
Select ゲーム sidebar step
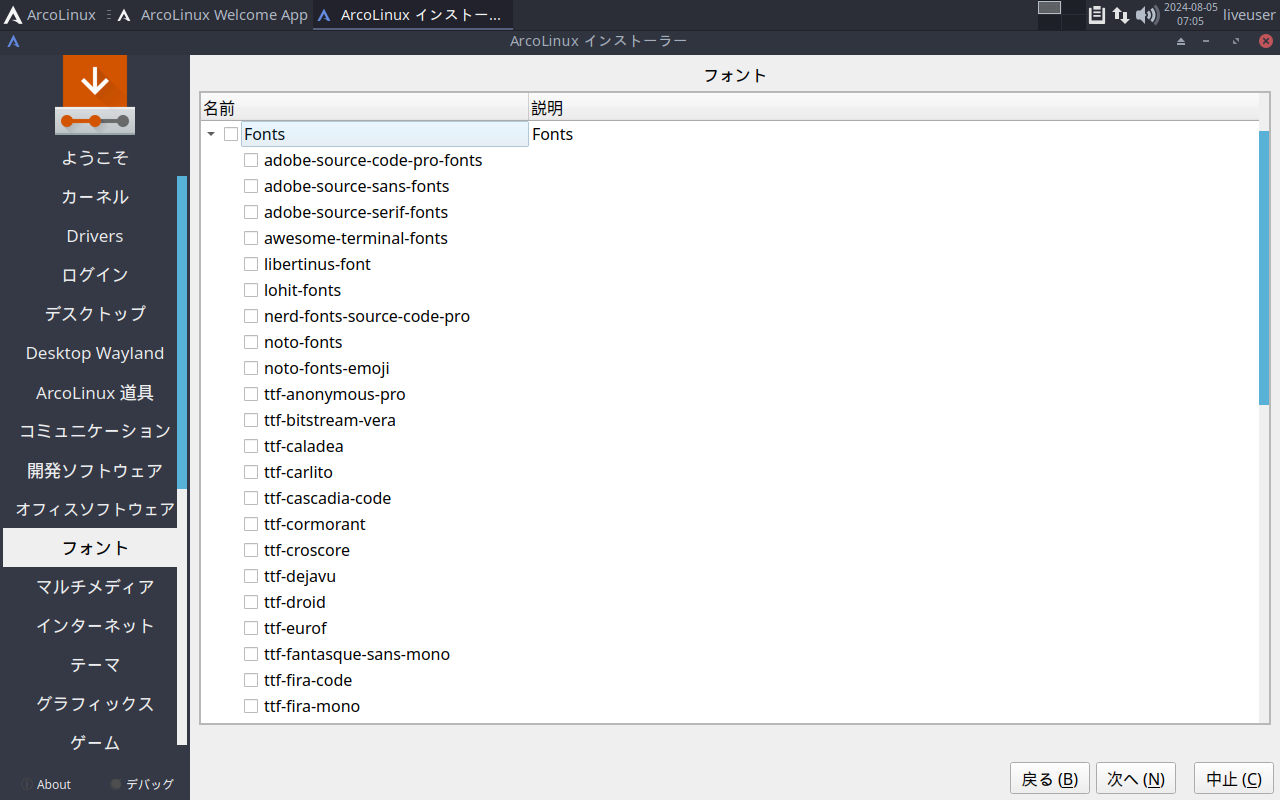point(95,743)
